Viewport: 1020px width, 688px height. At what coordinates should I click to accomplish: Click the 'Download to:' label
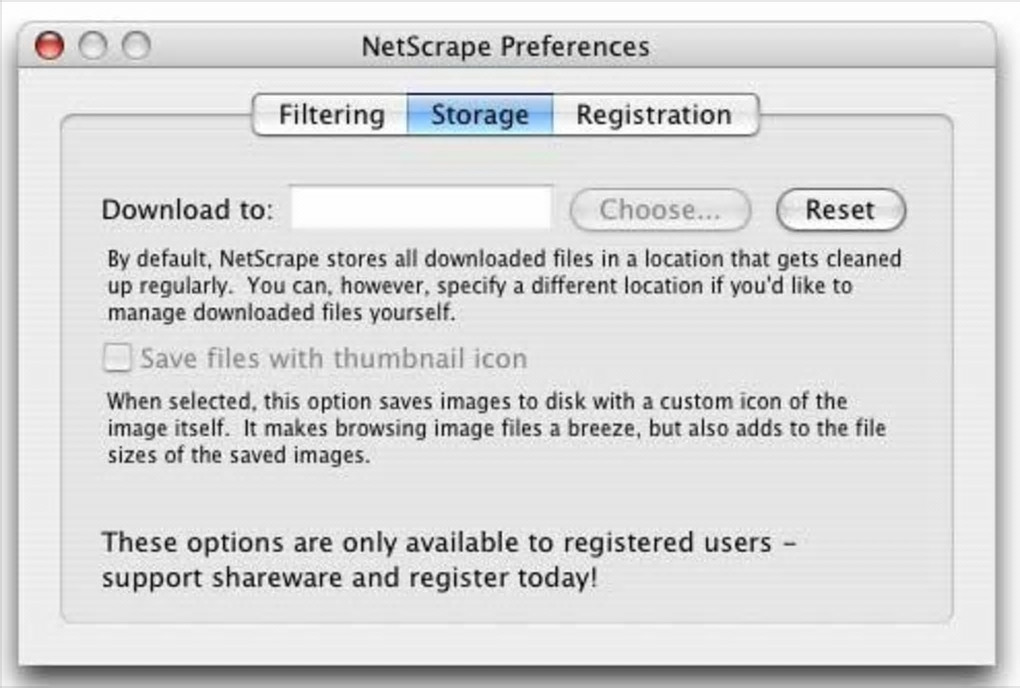click(x=187, y=210)
